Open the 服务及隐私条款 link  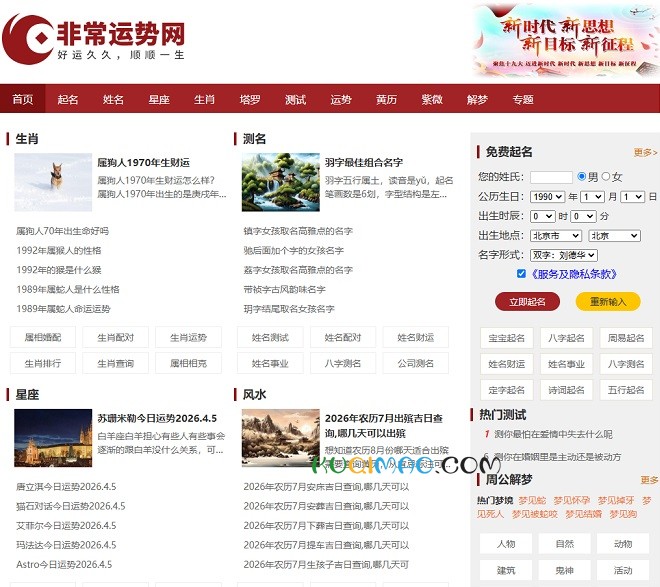pos(573,274)
